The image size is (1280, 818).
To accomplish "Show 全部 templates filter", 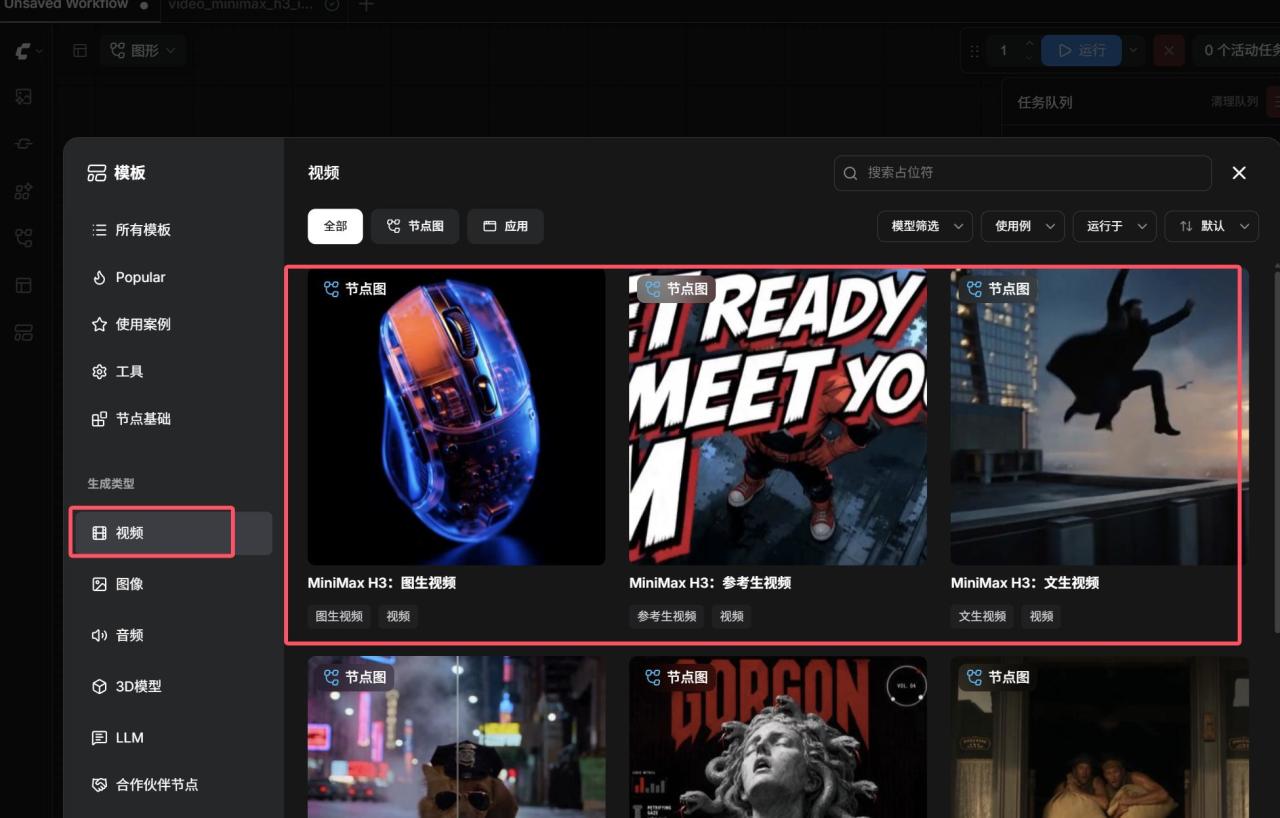I will point(335,226).
